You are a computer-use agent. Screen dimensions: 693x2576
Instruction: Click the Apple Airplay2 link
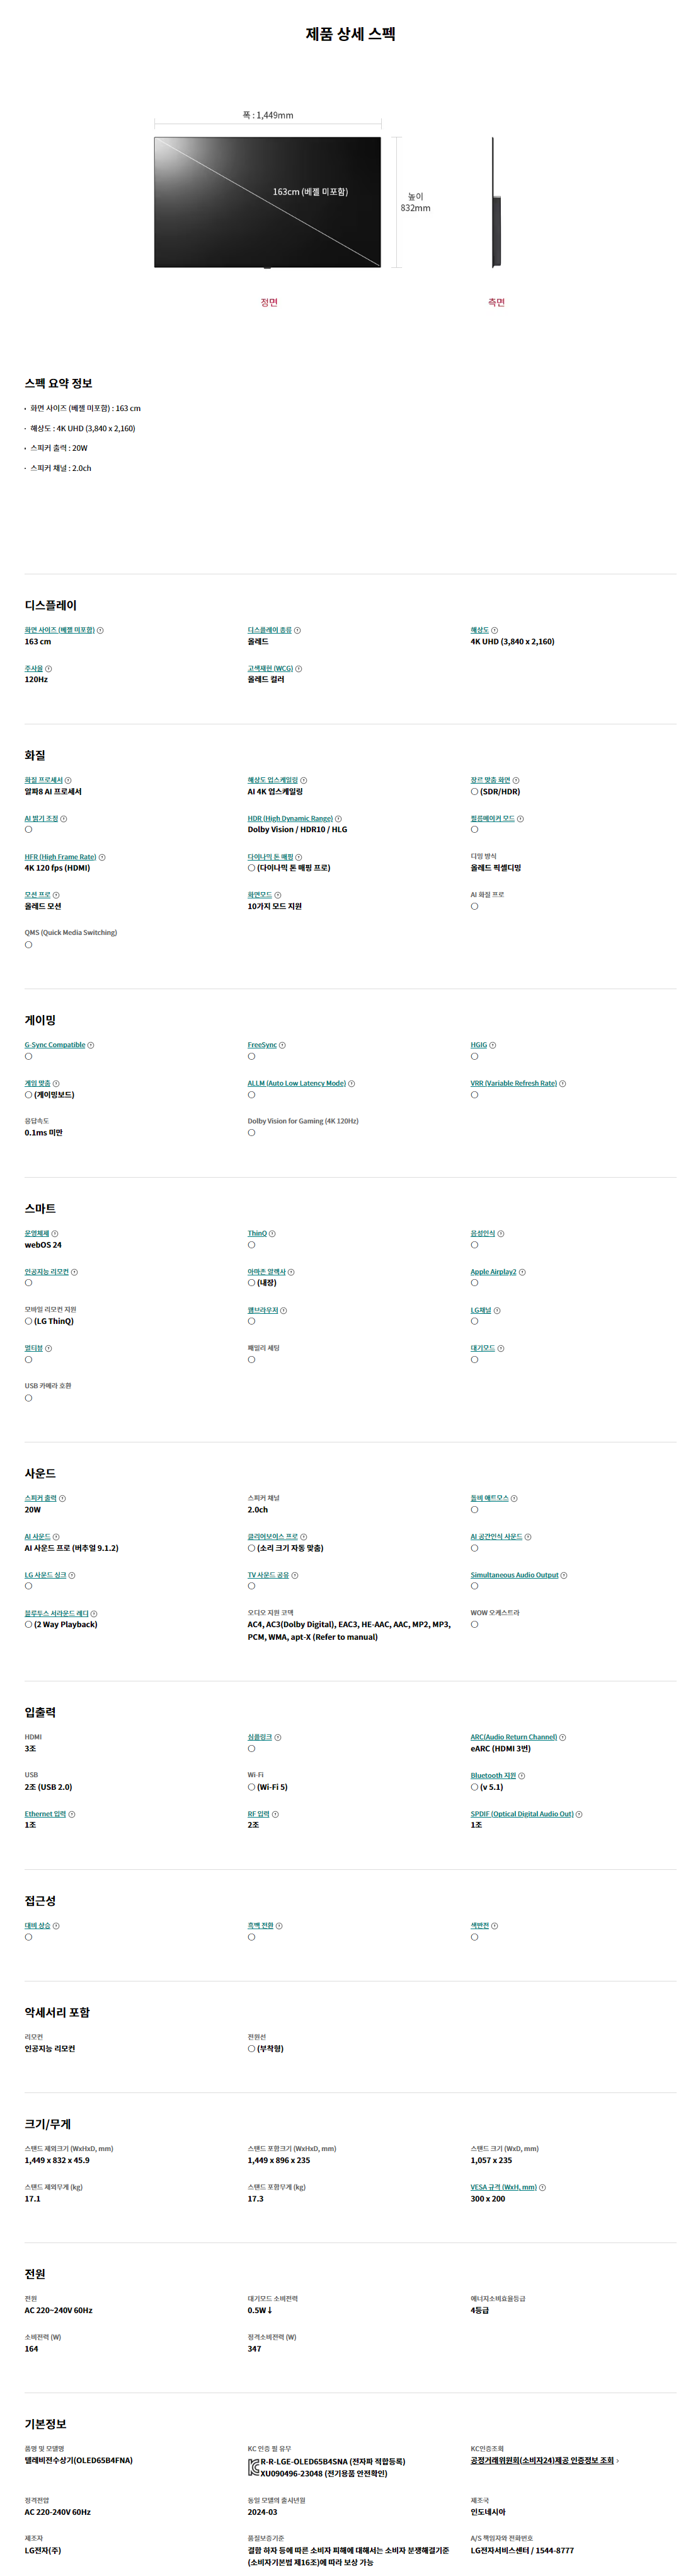click(x=494, y=1272)
